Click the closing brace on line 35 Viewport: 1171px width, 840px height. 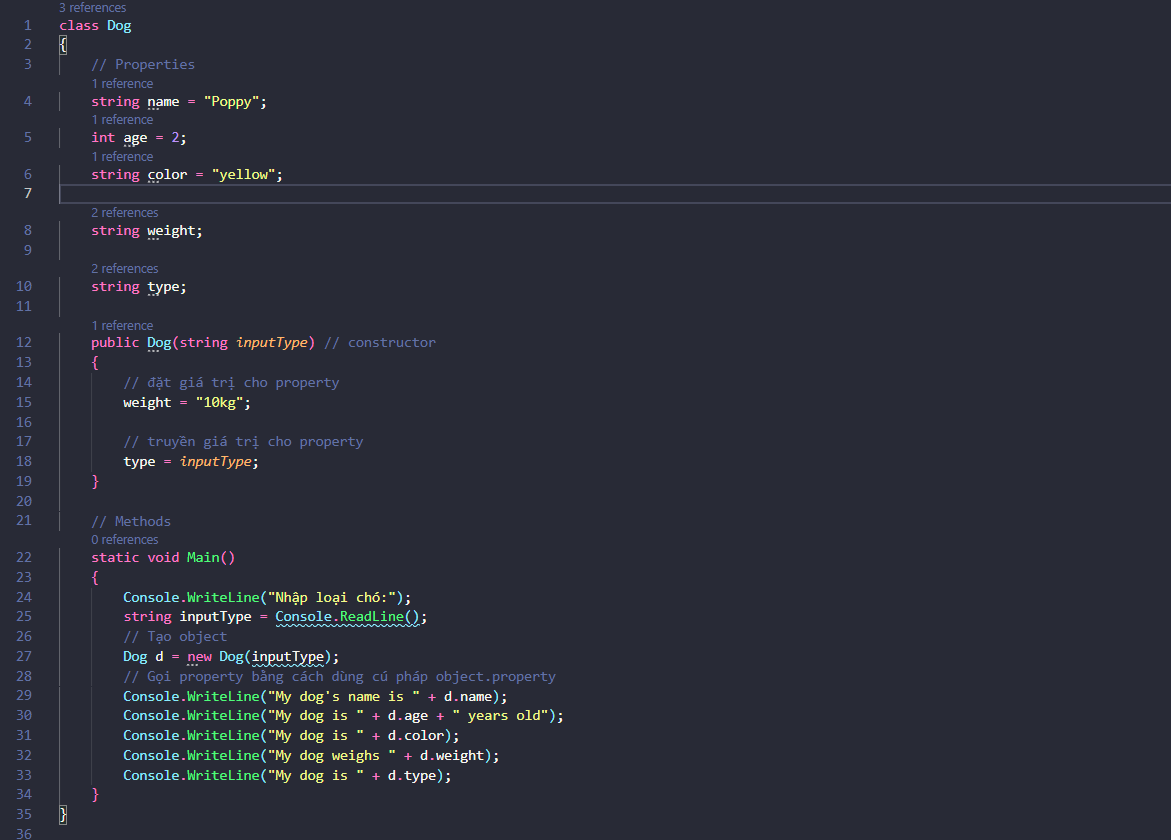click(x=64, y=814)
